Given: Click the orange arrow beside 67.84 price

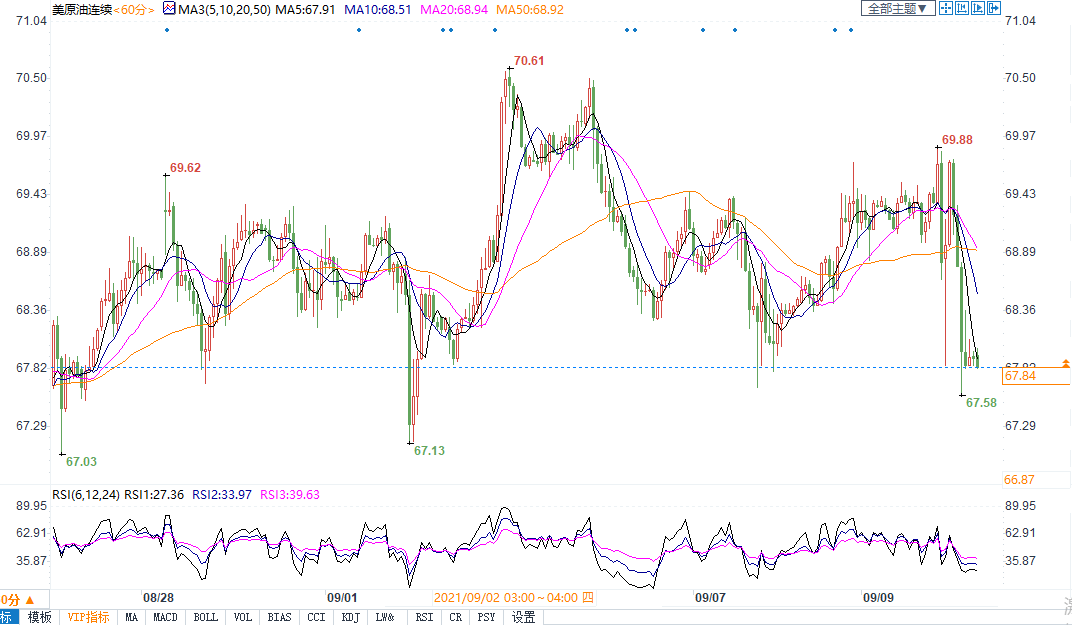Looking at the screenshot, I should point(1066,362).
